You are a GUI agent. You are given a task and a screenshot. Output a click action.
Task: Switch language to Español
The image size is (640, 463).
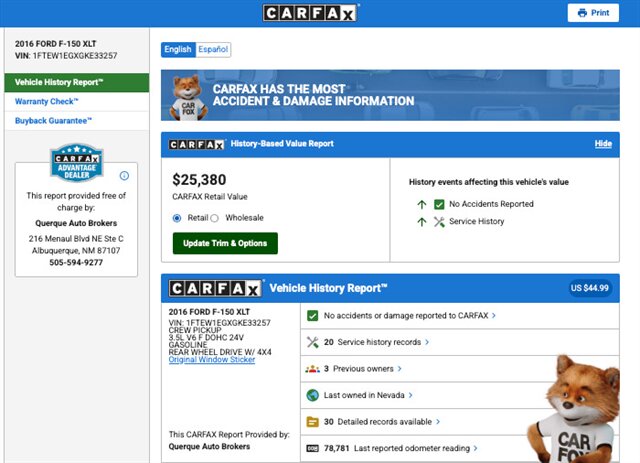click(x=213, y=49)
